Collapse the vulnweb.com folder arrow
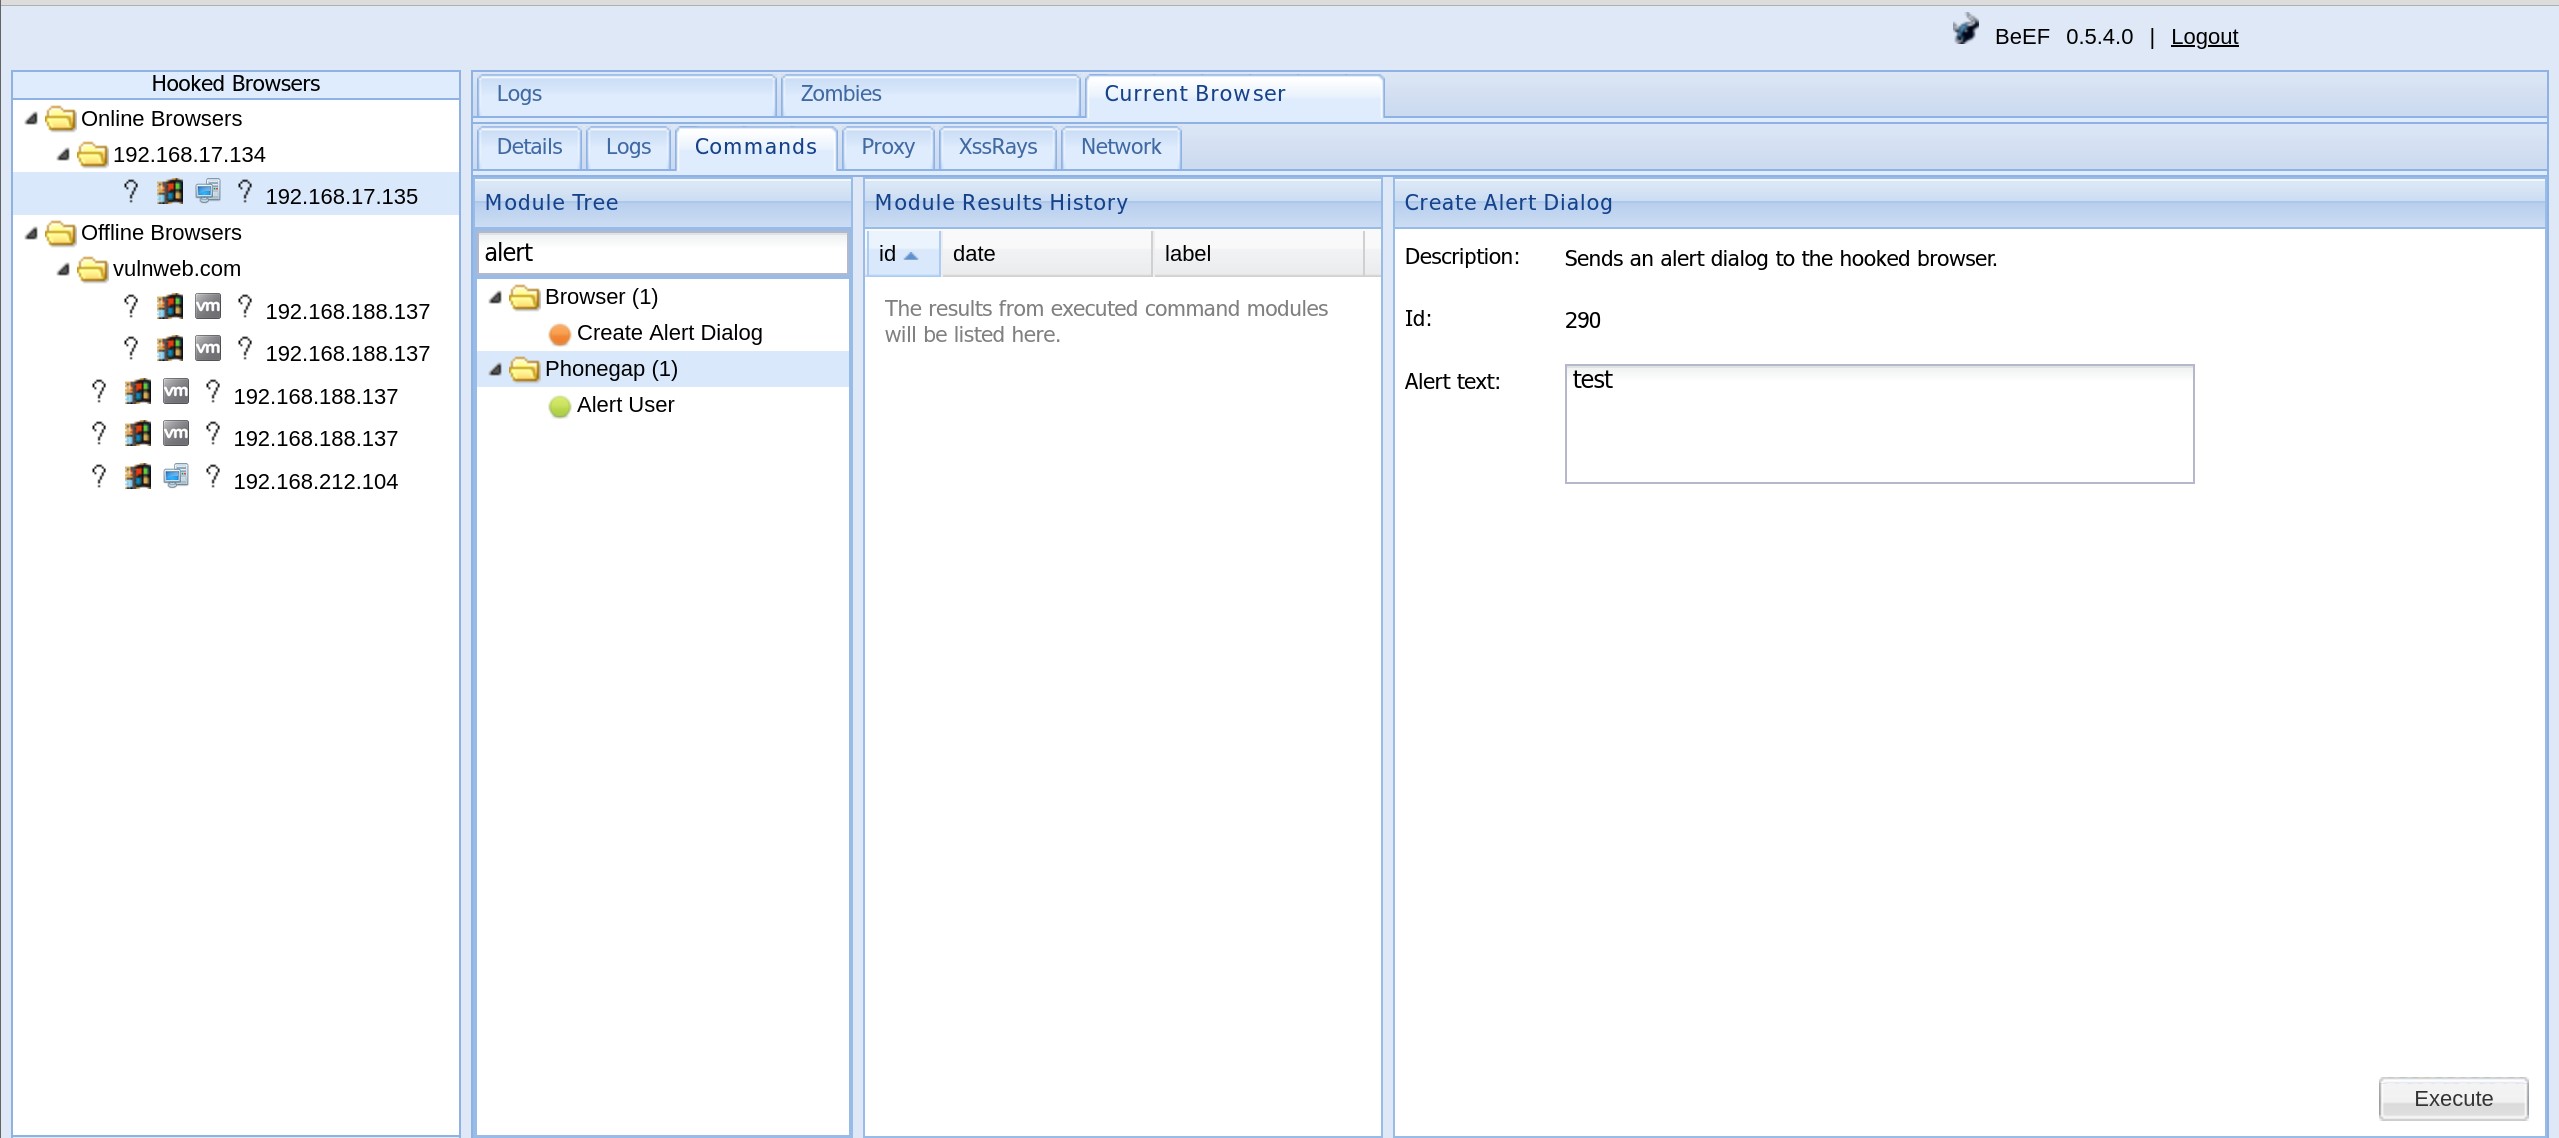 [64, 269]
